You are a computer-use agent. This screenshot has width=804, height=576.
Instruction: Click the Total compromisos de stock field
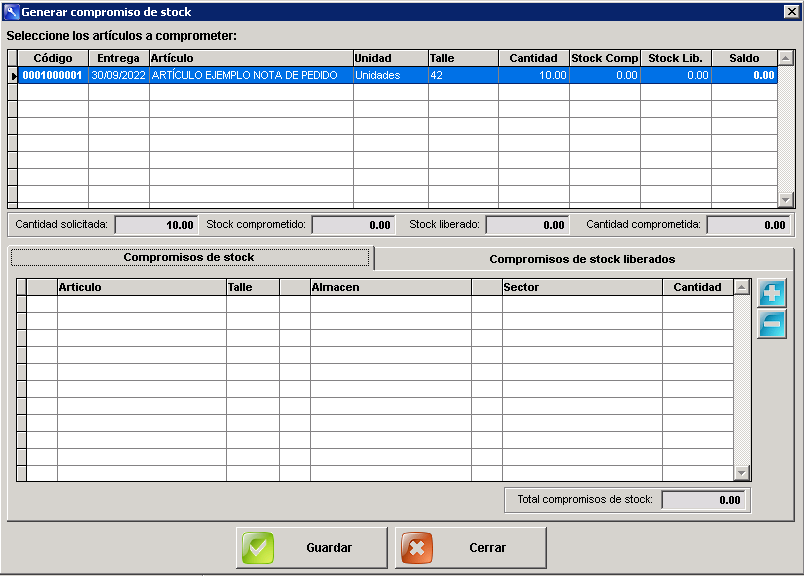tap(704, 500)
